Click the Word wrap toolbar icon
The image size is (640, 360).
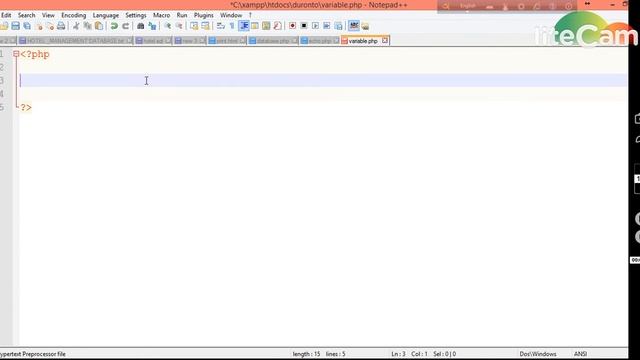click(x=221, y=26)
